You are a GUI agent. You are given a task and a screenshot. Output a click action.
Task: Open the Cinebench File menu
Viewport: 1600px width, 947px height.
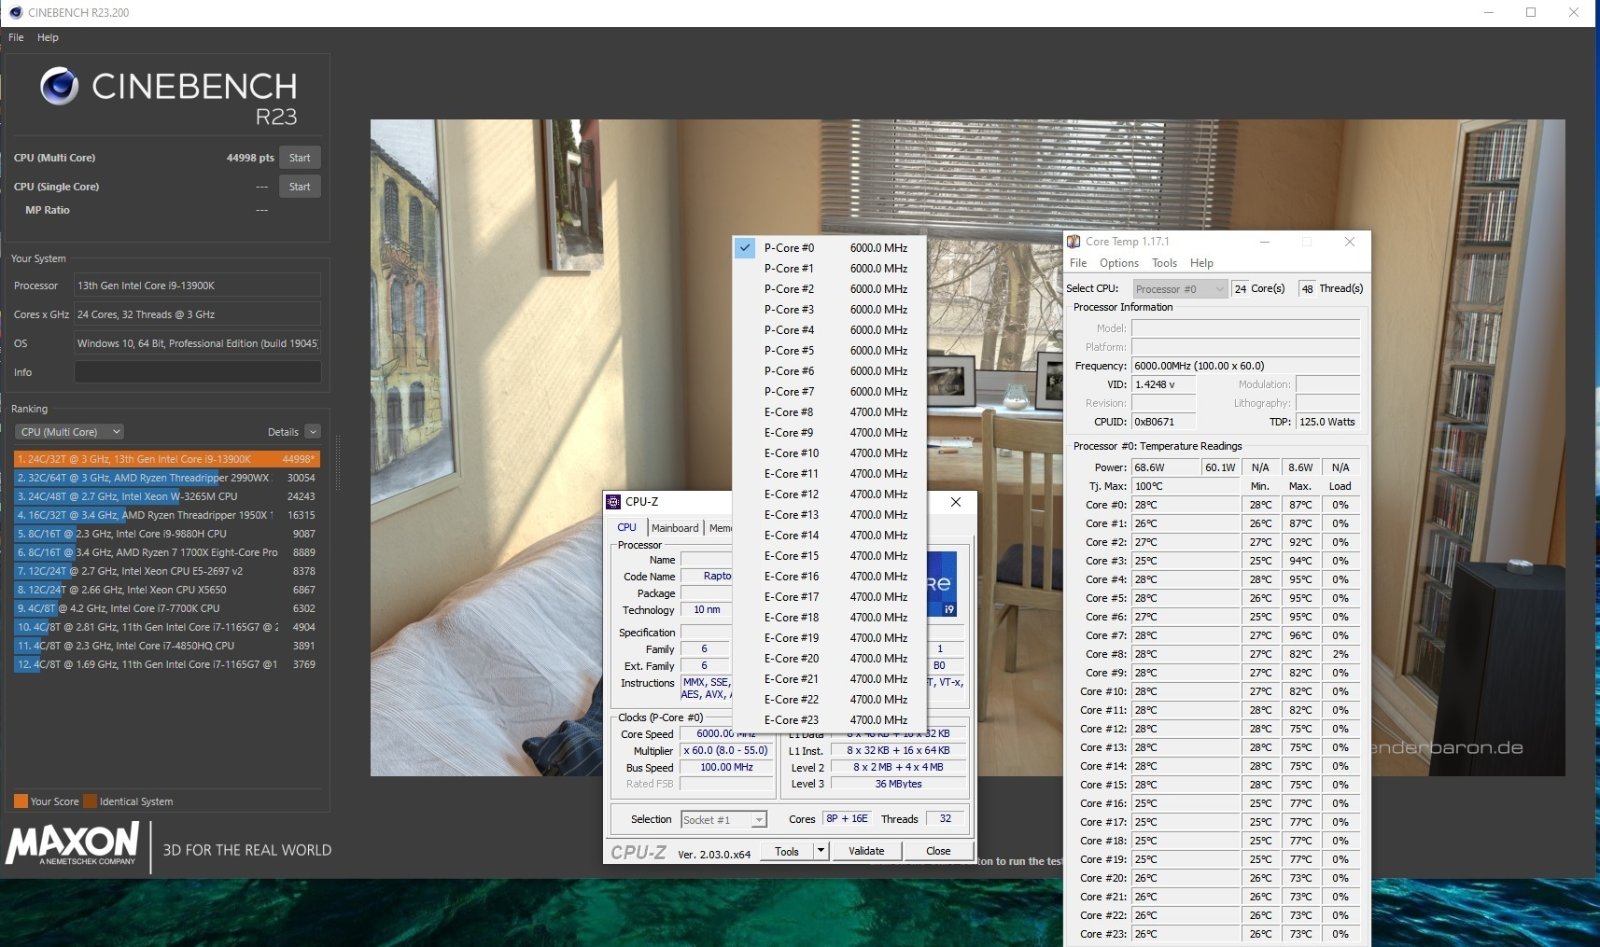point(16,37)
